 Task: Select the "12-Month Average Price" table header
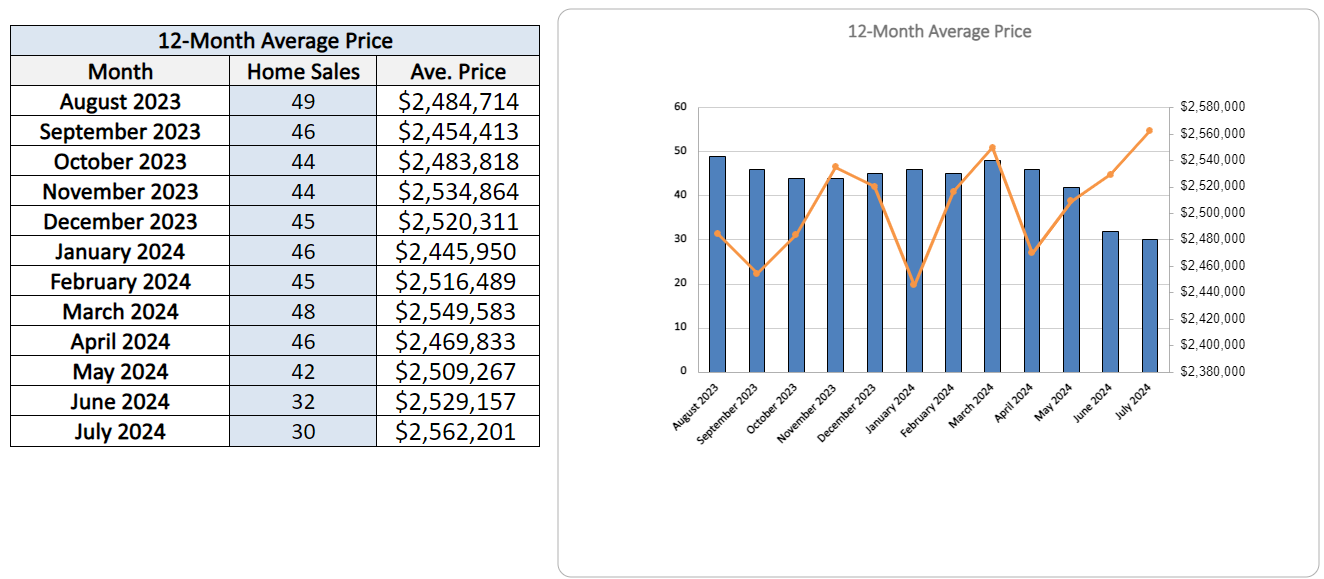click(275, 41)
